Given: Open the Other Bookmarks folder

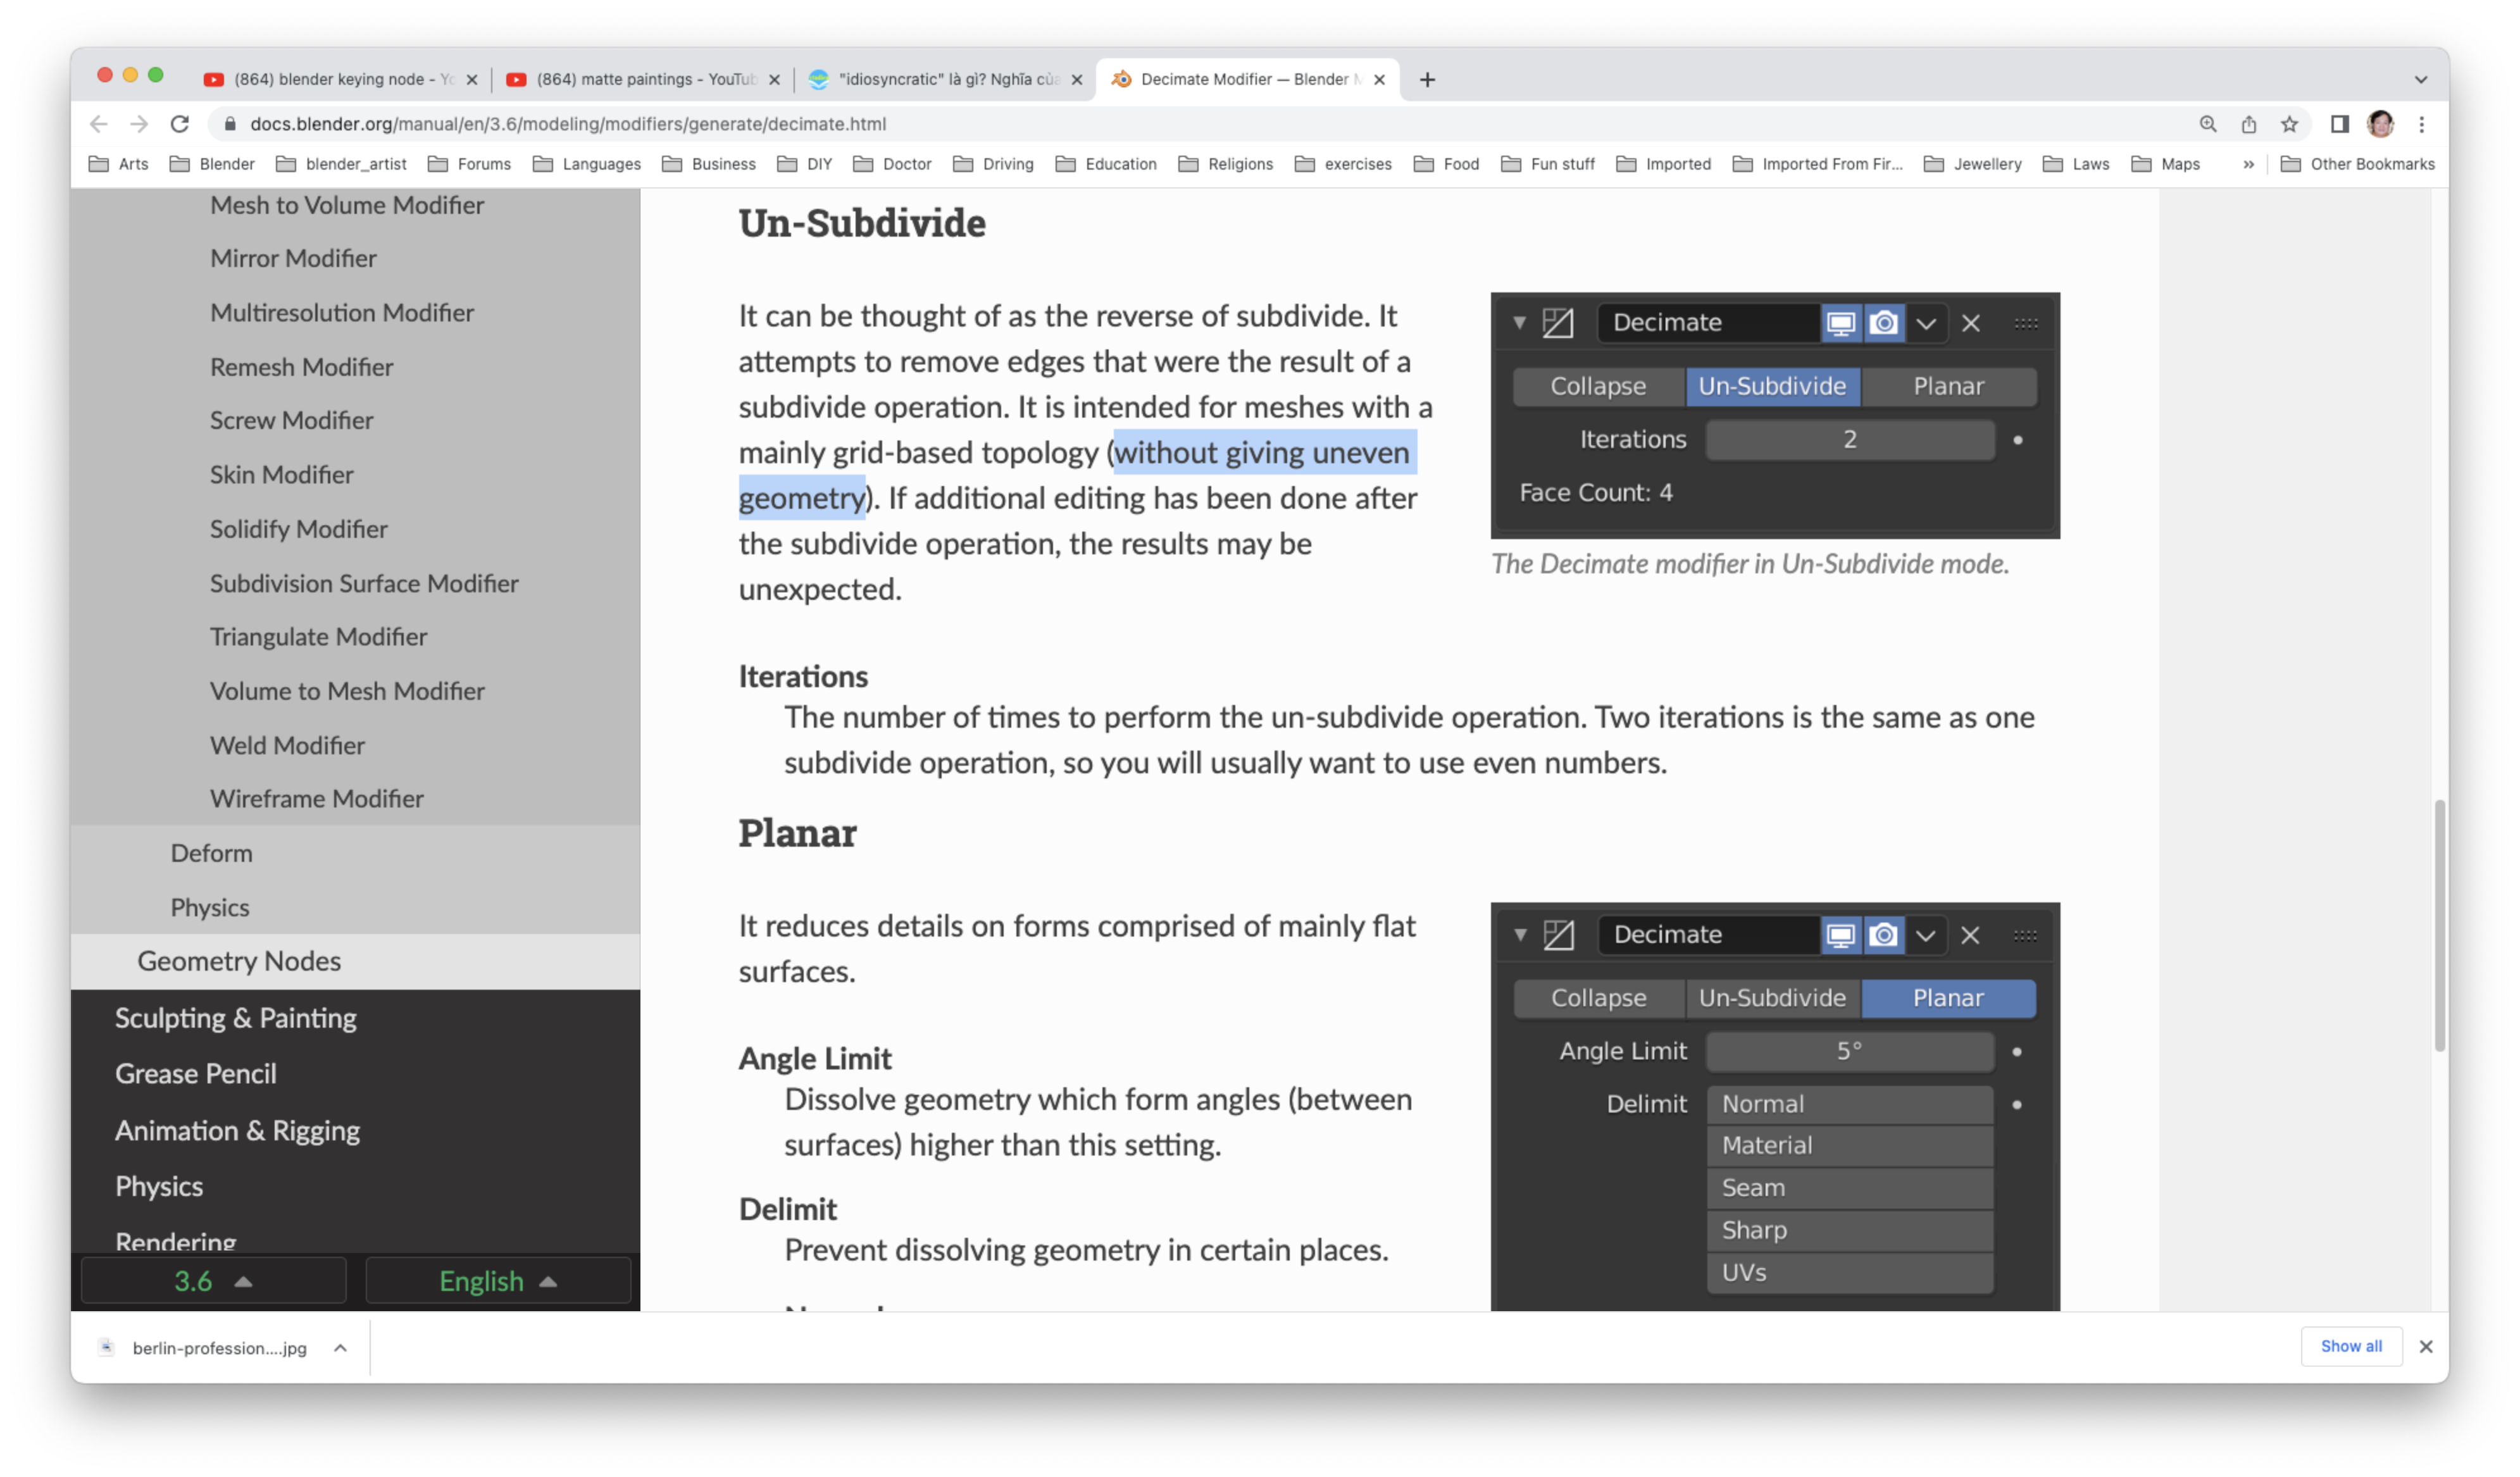Looking at the screenshot, I should coord(2357,164).
